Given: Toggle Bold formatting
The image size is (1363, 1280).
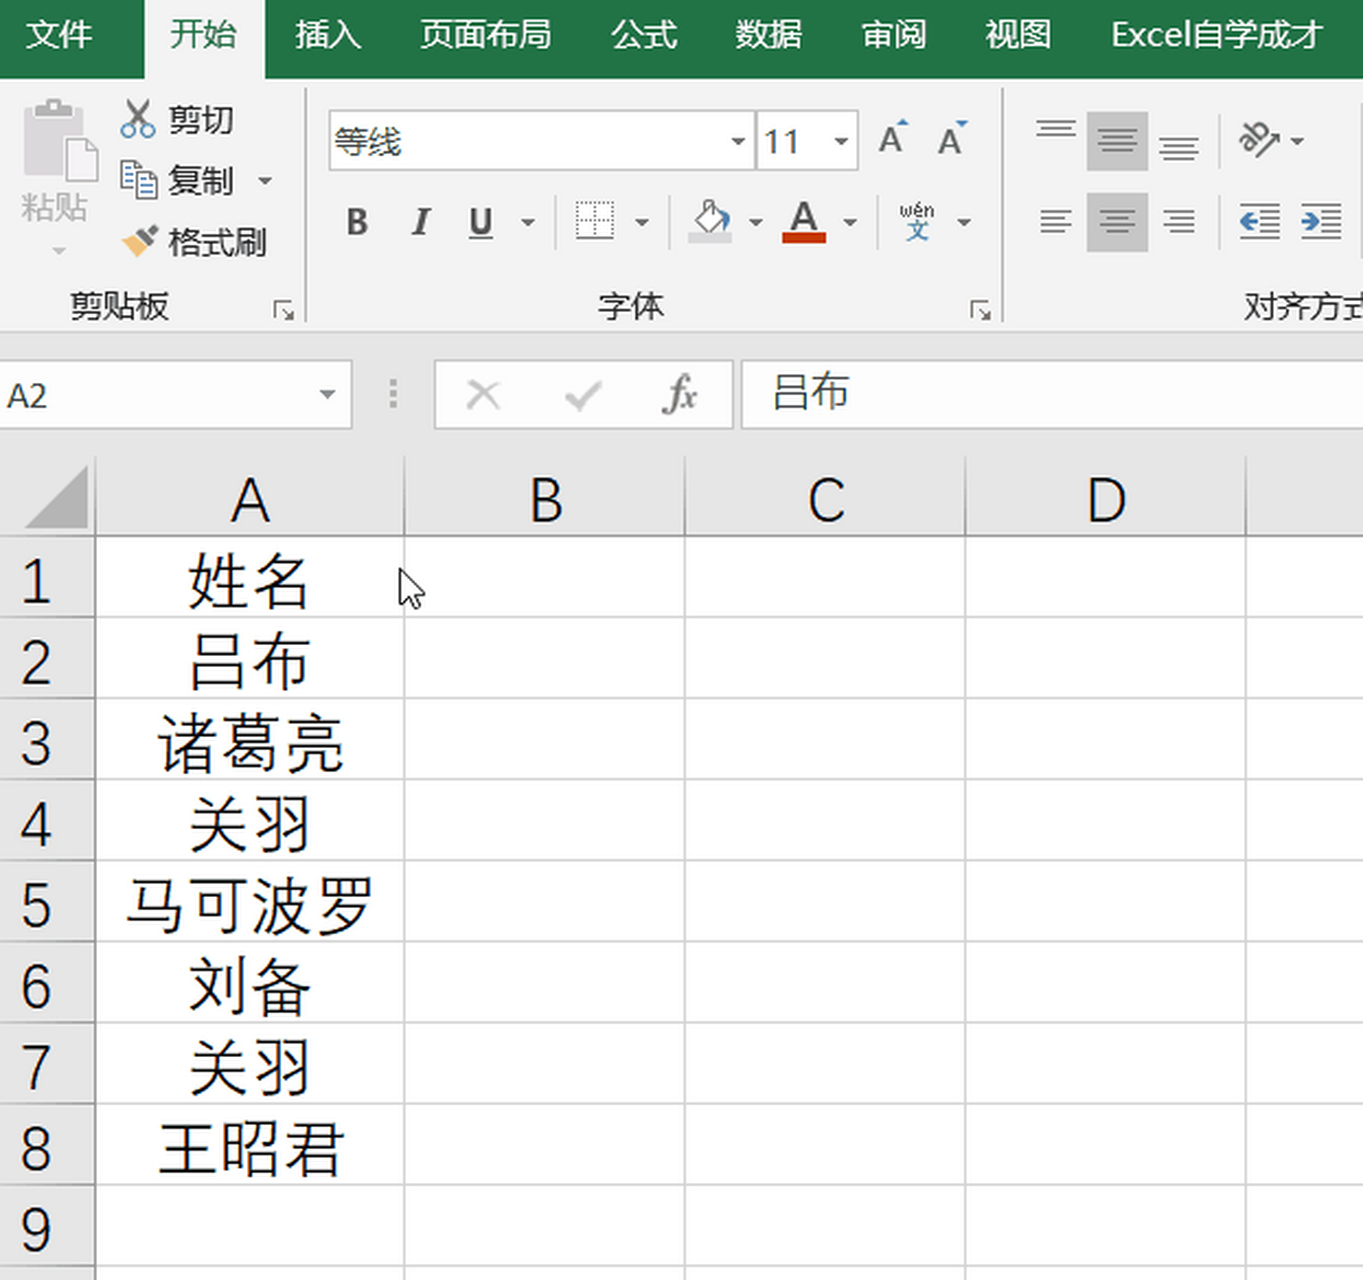Looking at the screenshot, I should [357, 222].
